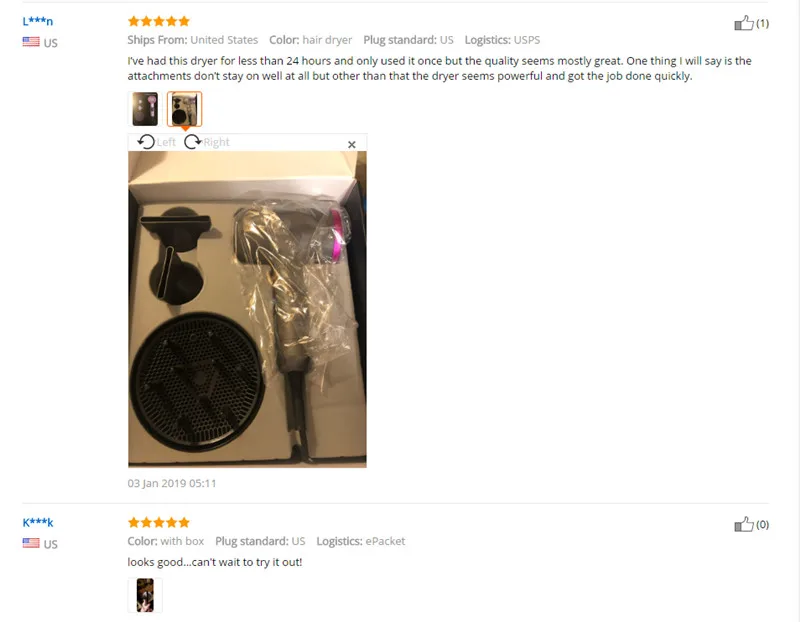This screenshot has width=800, height=622.
Task: Click the US flag under K***k
Action: [31, 543]
